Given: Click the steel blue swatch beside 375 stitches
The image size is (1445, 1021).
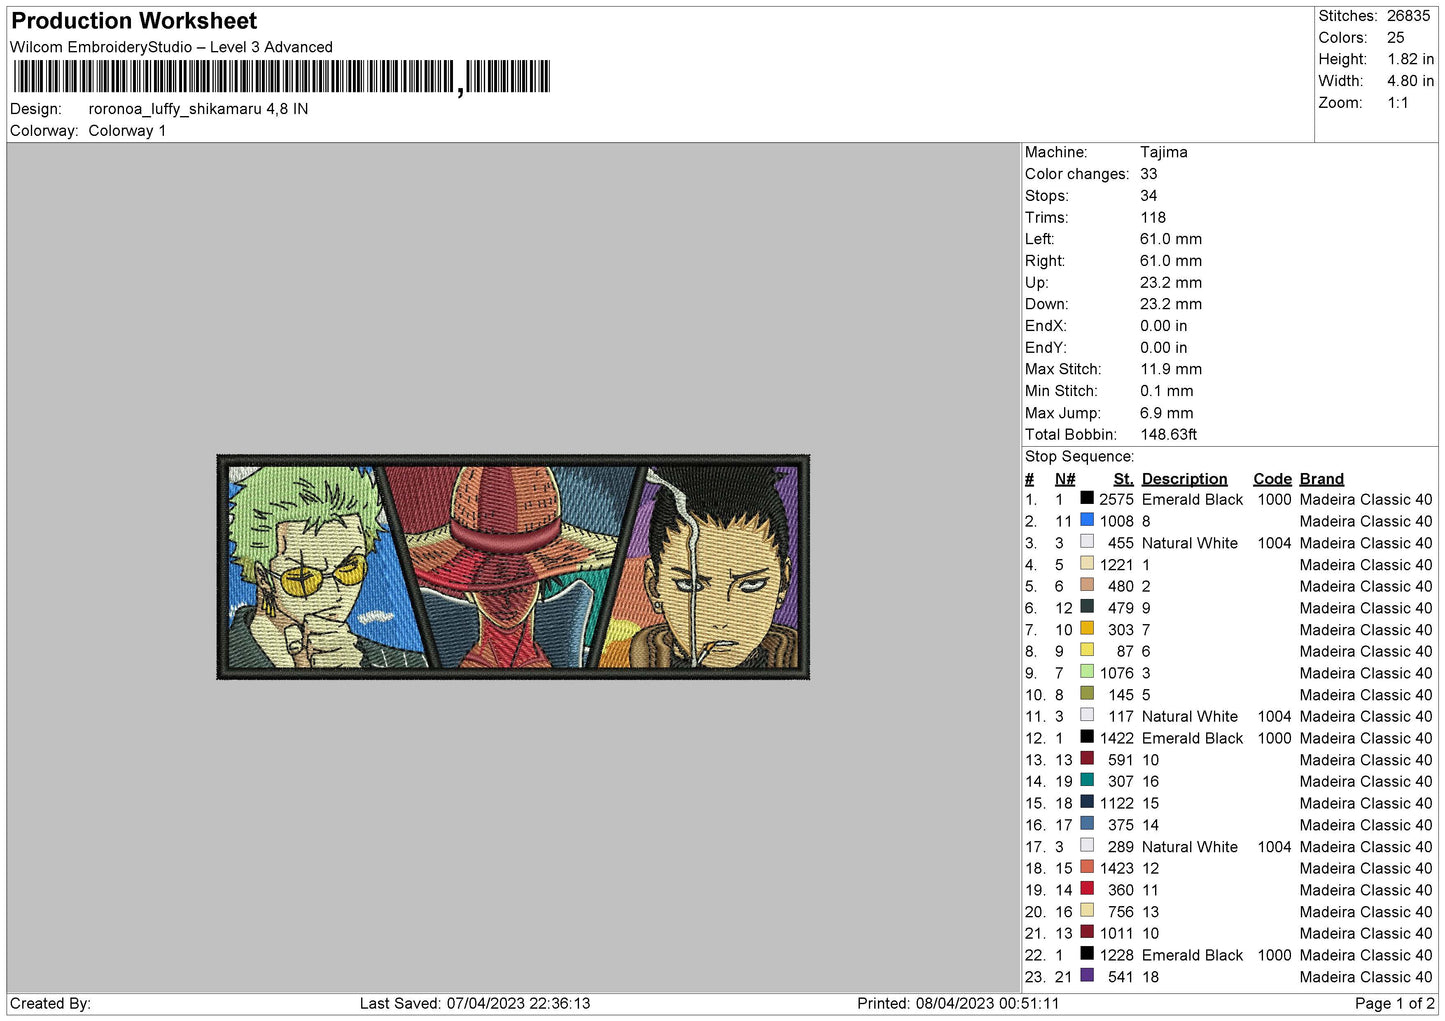Looking at the screenshot, I should [x=1087, y=823].
